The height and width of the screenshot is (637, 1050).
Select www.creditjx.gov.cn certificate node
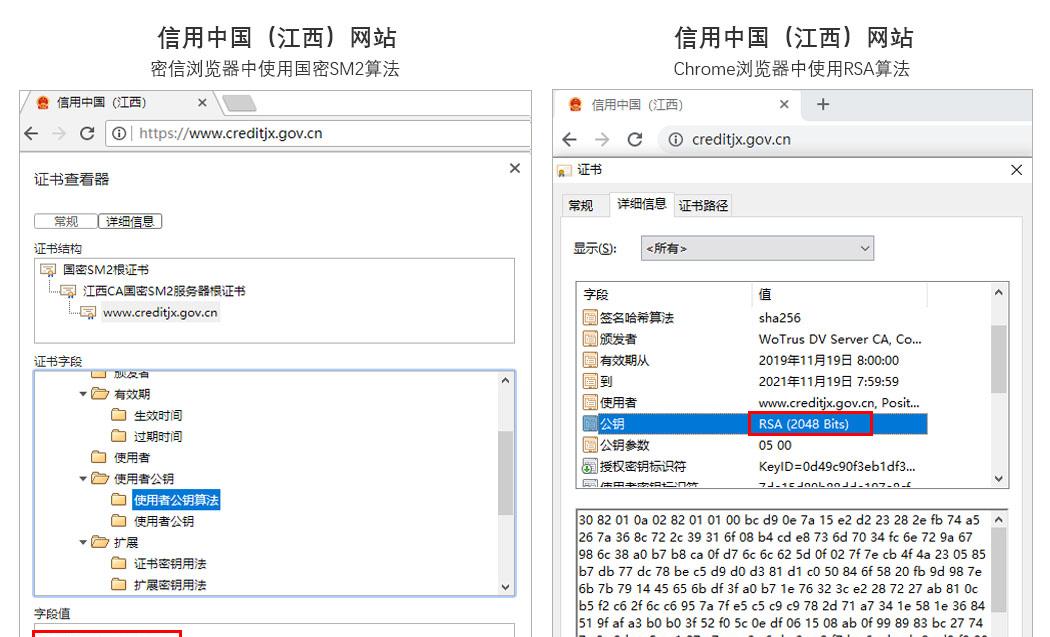(x=160, y=312)
